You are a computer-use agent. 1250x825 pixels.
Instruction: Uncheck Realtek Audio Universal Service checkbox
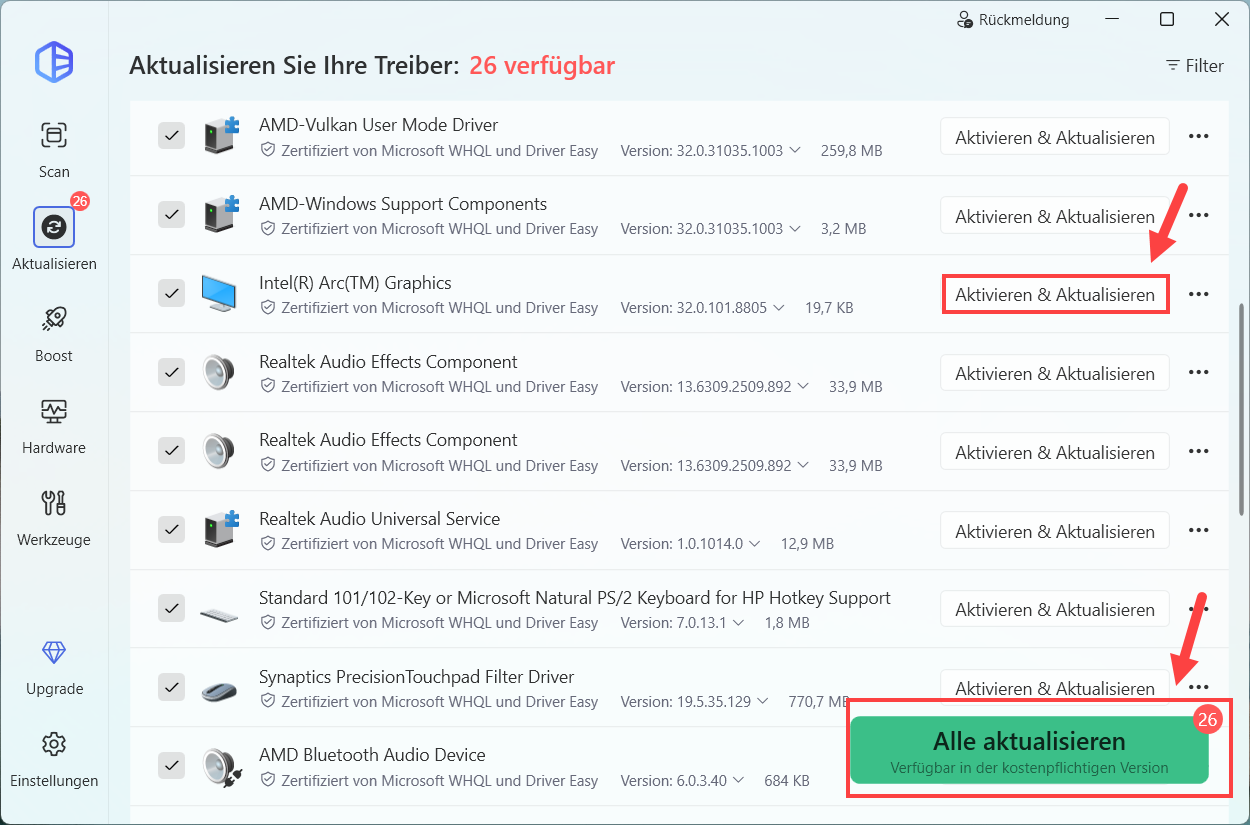tap(172, 529)
